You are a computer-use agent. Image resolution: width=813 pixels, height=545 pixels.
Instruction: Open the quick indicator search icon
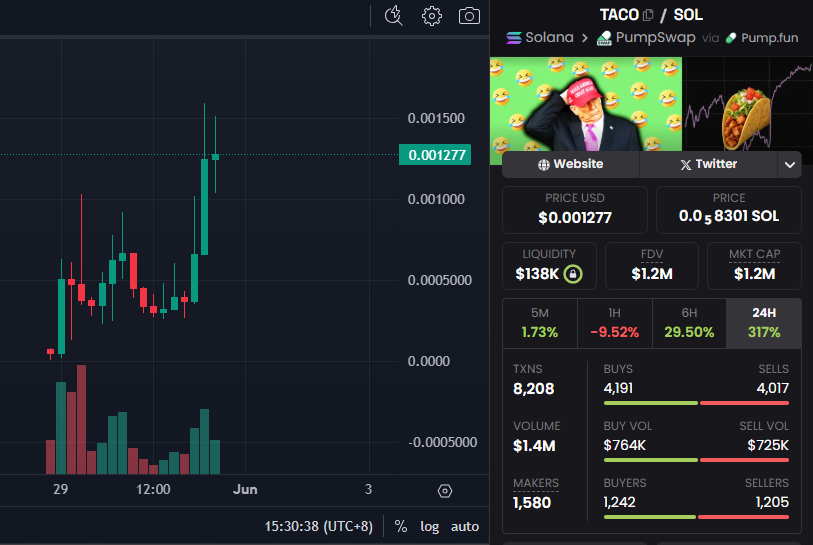click(x=394, y=16)
